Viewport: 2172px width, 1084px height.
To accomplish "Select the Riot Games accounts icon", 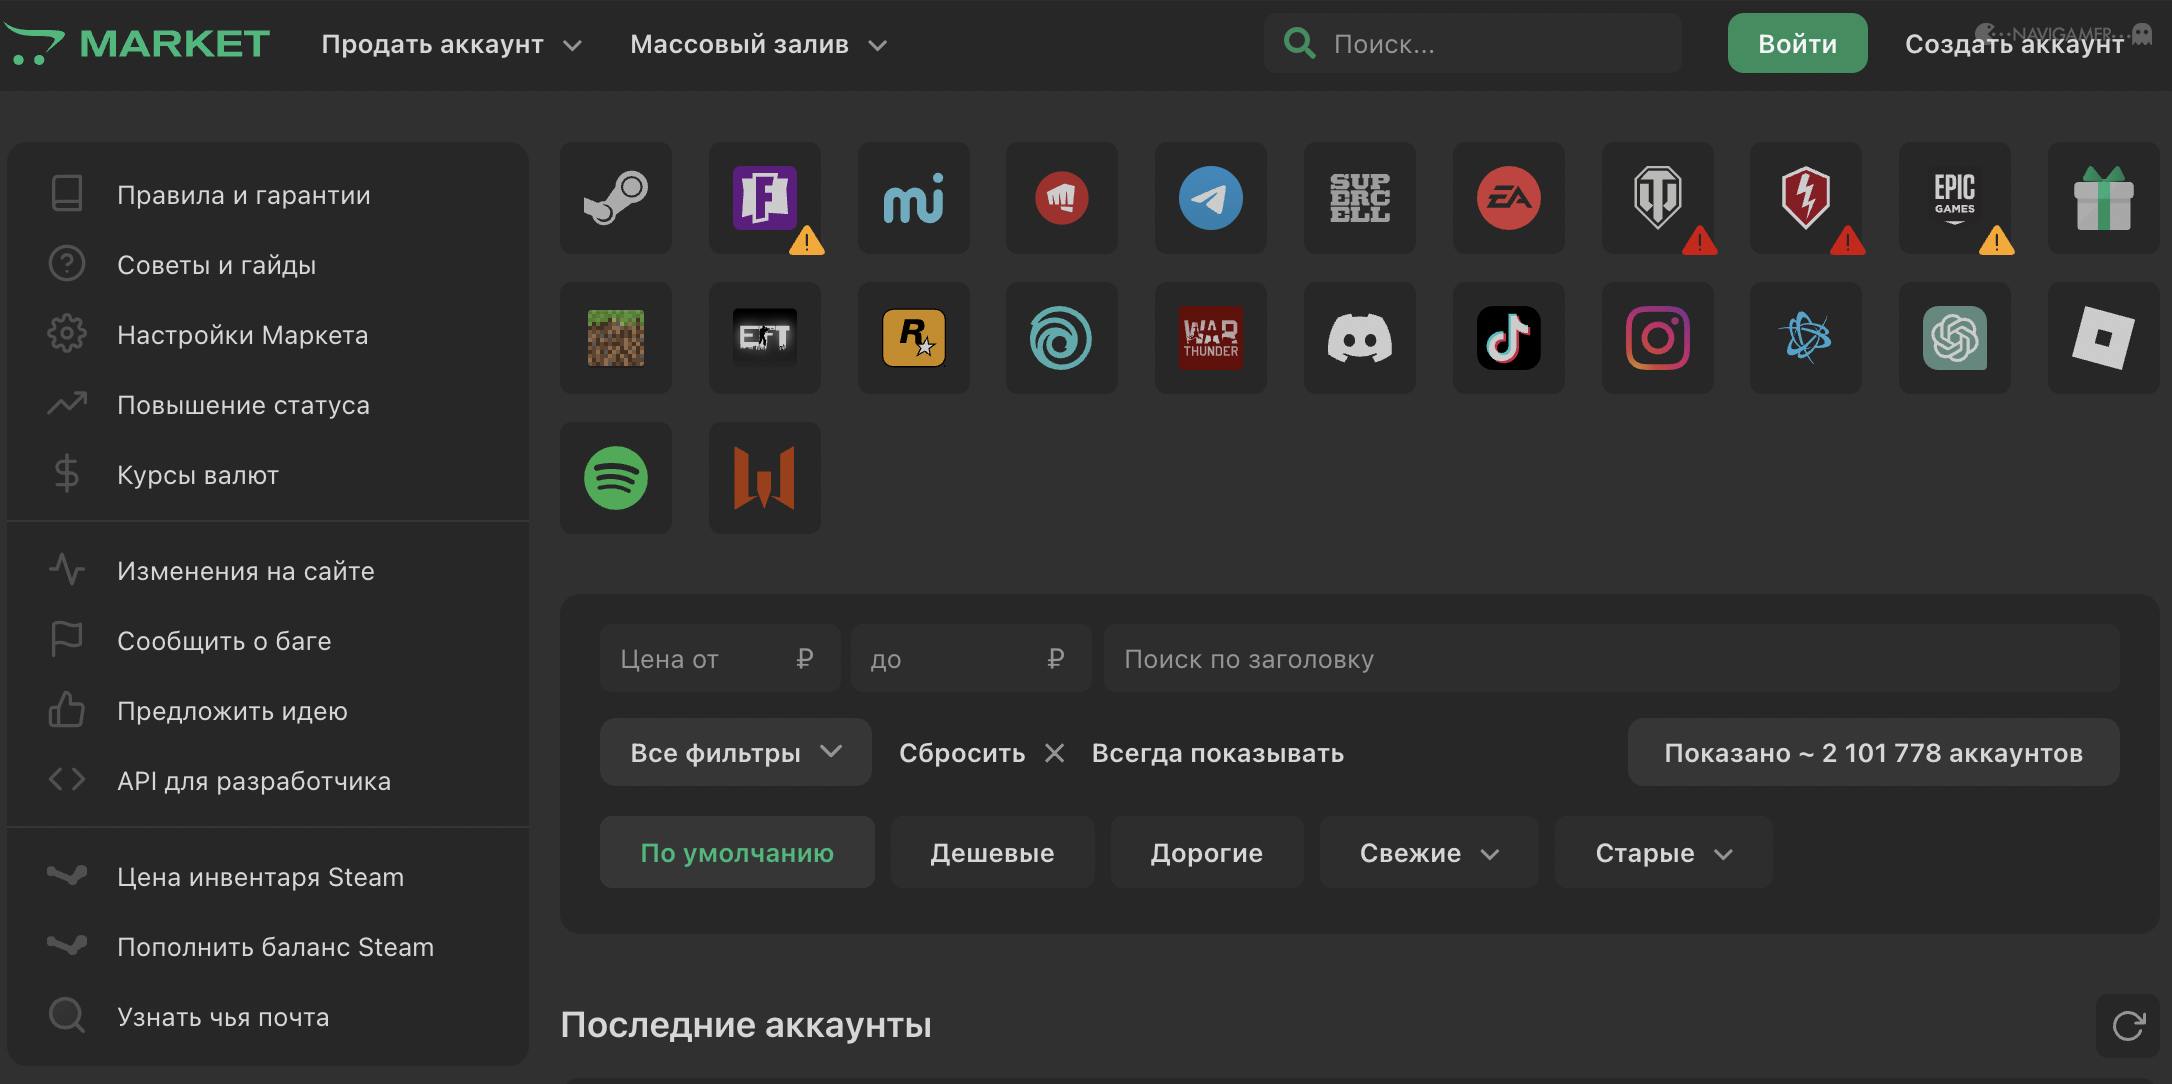I will point(1062,198).
